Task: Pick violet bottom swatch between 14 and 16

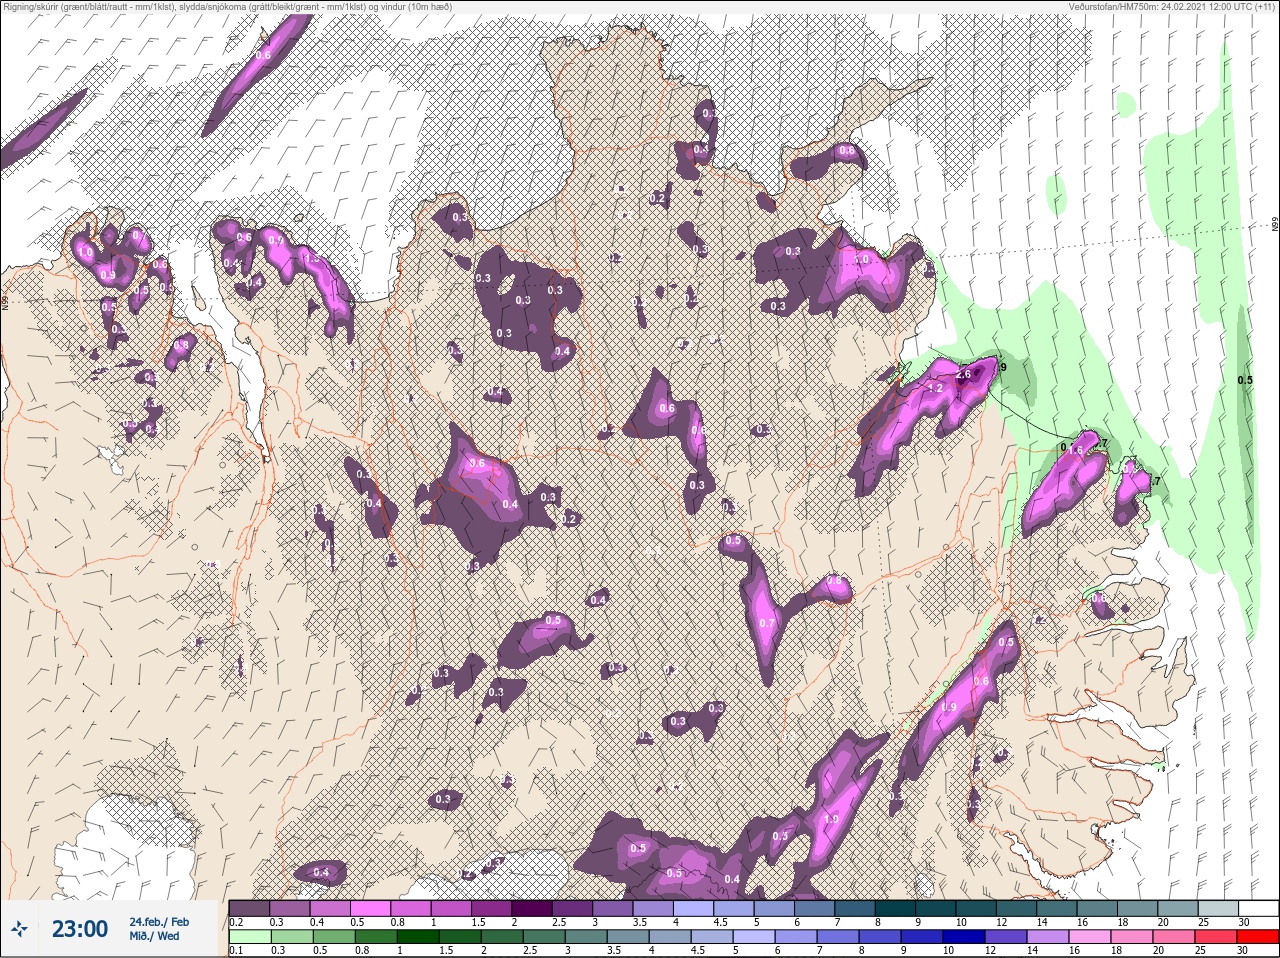Action: (1049, 937)
